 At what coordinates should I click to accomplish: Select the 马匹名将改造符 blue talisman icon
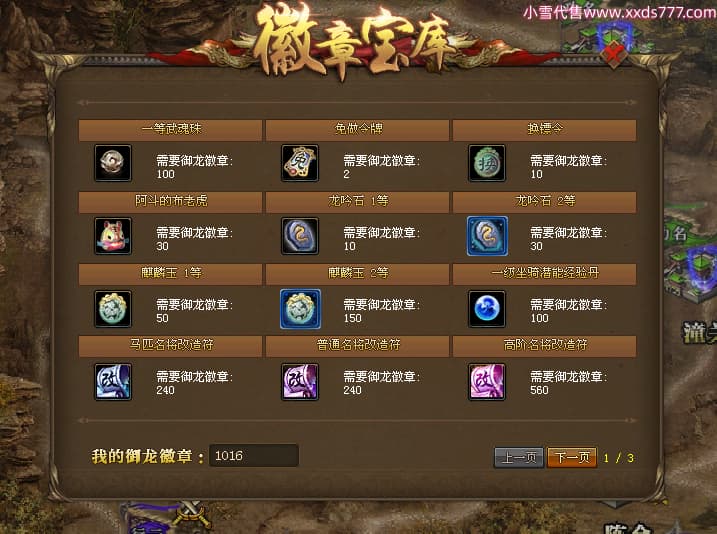[x=113, y=382]
